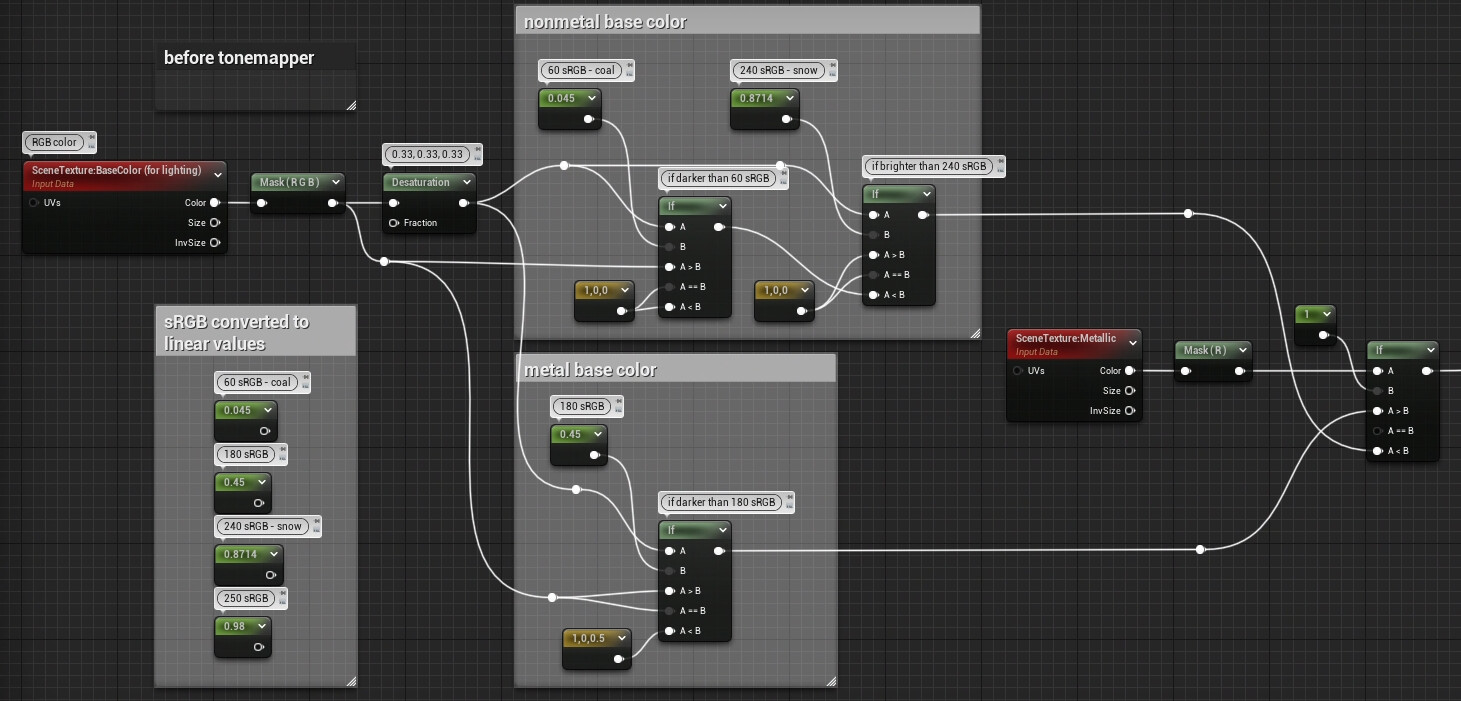1461x701 pixels.
Task: Click the UVs input pin on SceneTexture:Metallic
Action: 1019,371
